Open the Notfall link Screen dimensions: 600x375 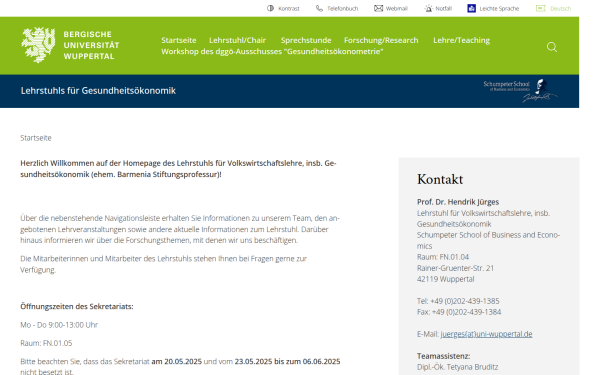click(443, 8)
